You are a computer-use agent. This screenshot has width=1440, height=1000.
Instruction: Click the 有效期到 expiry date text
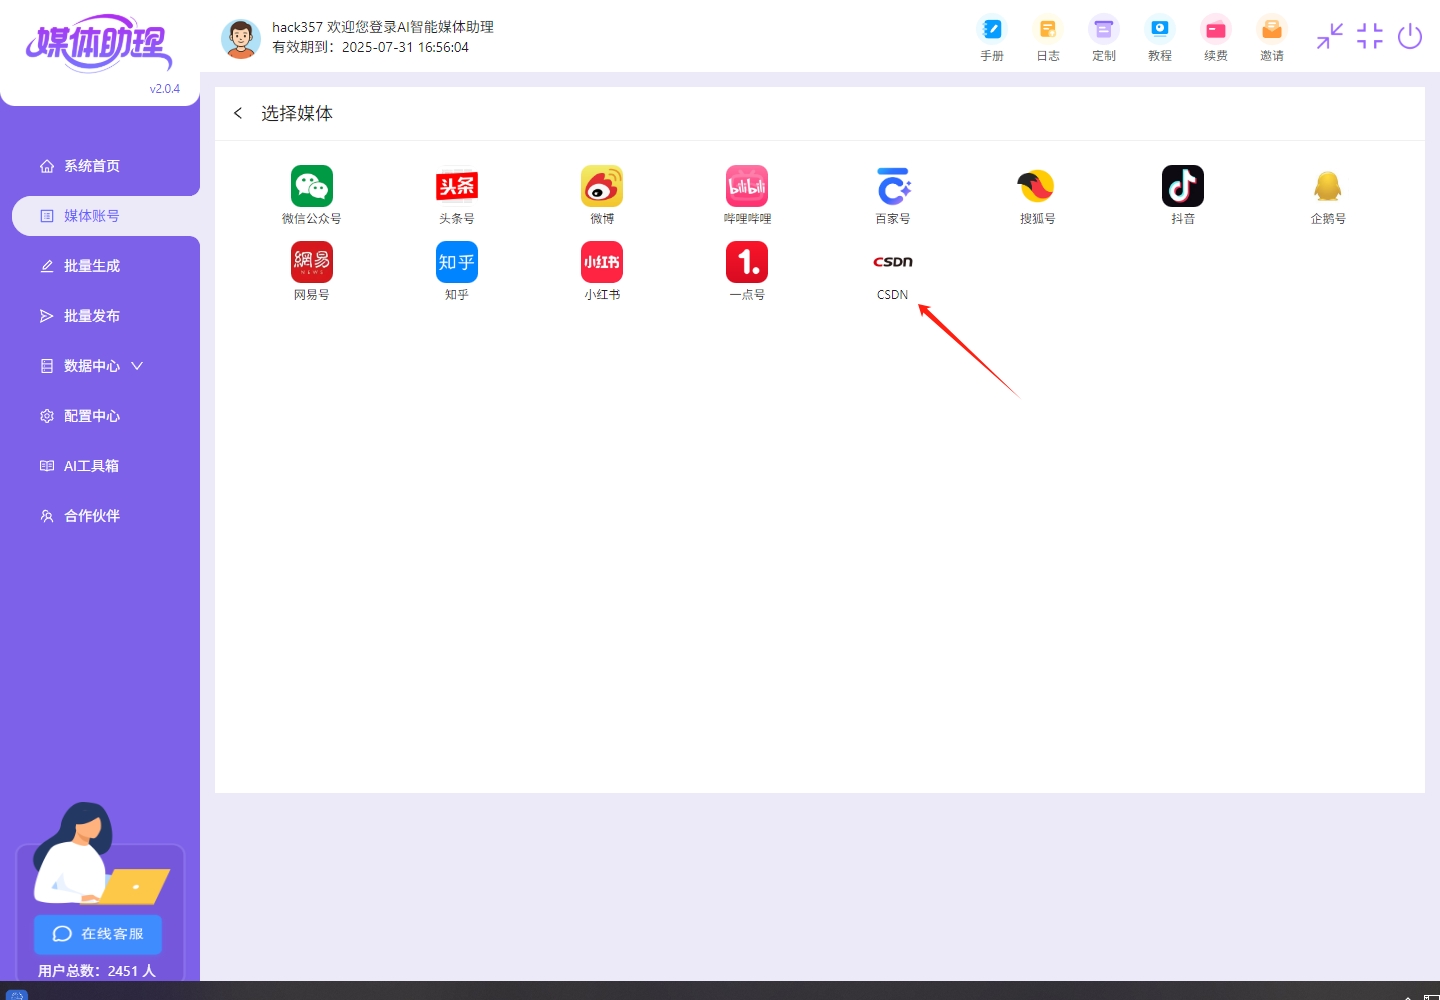click(x=370, y=47)
